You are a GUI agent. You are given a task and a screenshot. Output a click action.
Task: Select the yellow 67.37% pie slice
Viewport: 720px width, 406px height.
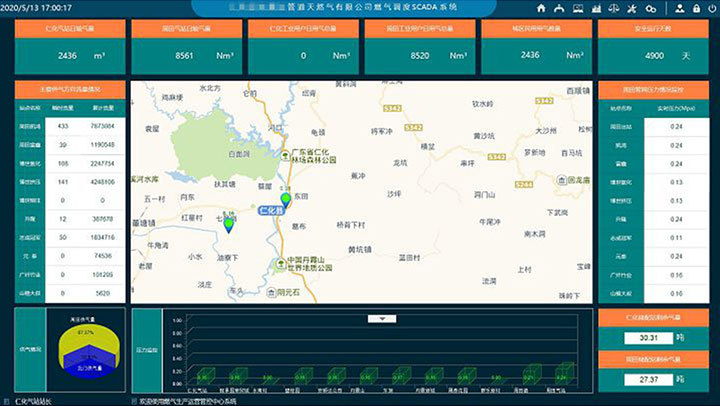89,337
